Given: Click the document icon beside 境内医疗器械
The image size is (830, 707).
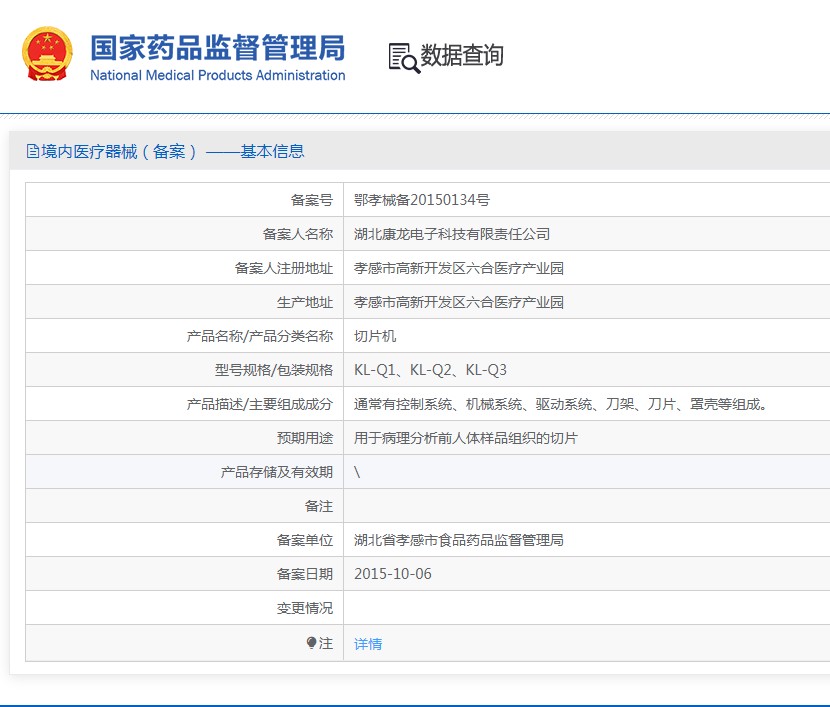Looking at the screenshot, I should coord(33,151).
